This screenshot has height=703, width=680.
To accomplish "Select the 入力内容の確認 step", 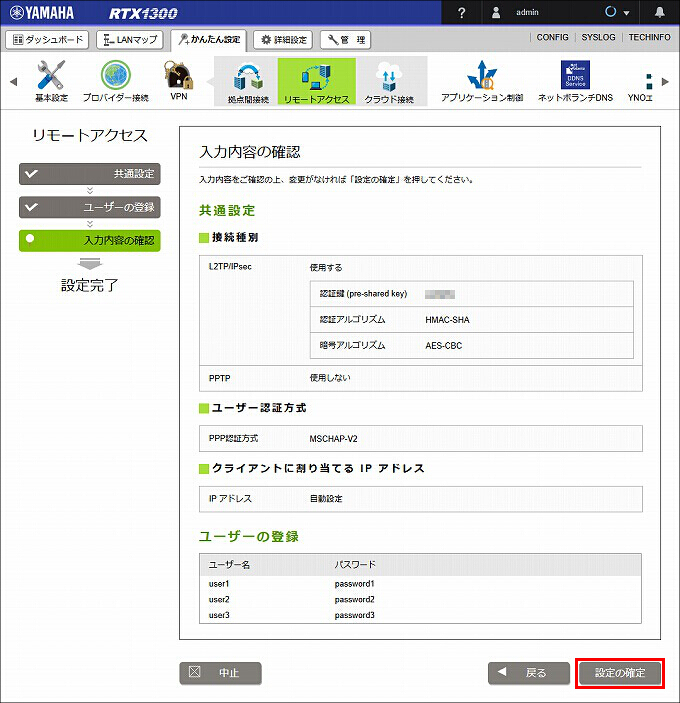I will [x=90, y=241].
